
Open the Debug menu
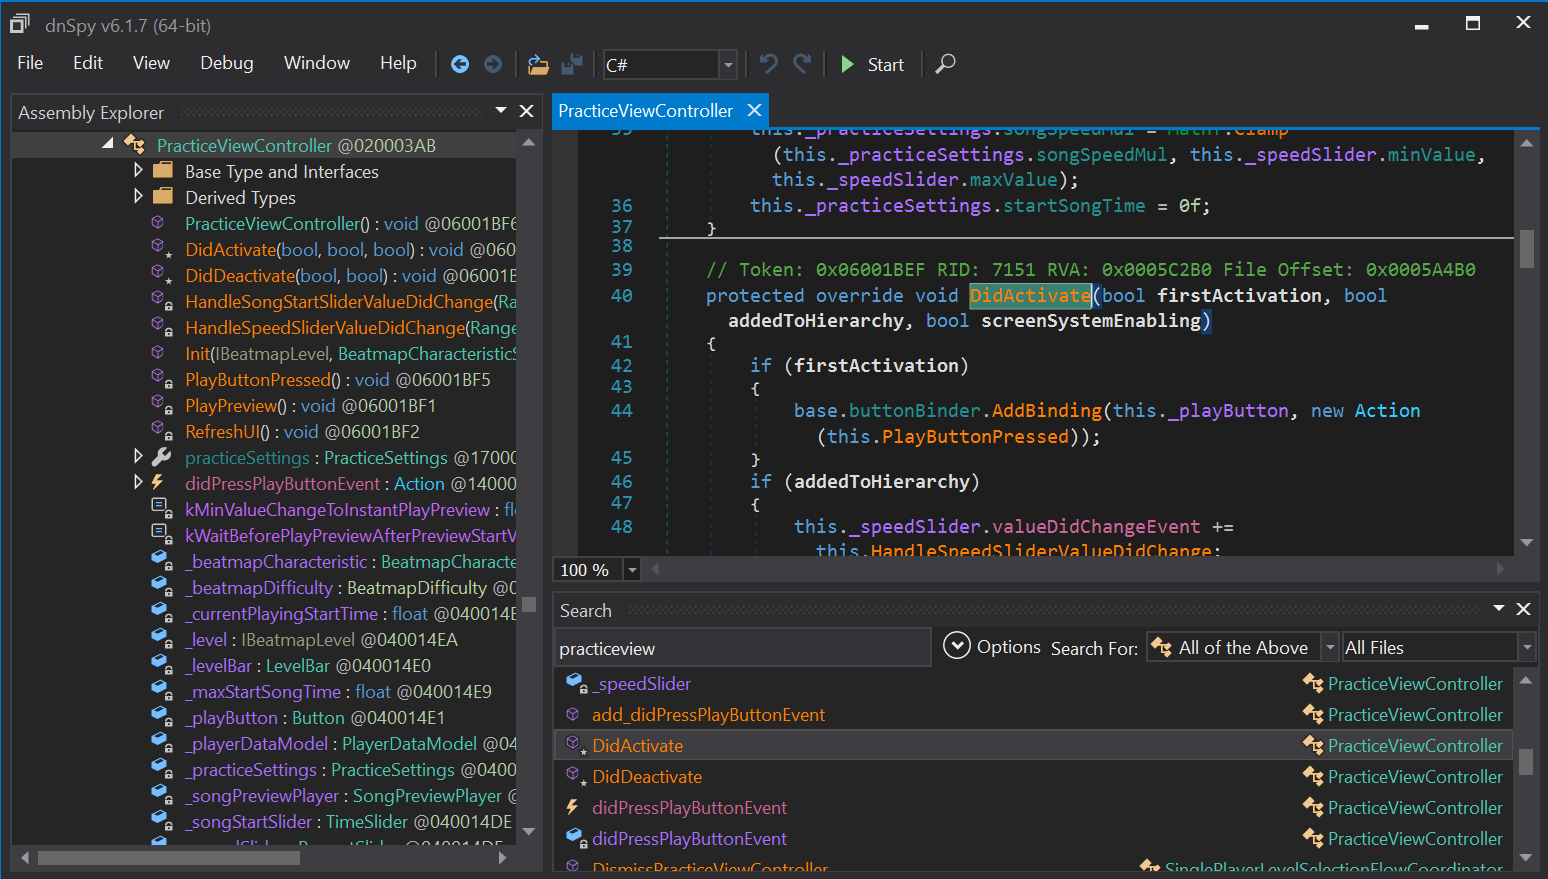[226, 63]
